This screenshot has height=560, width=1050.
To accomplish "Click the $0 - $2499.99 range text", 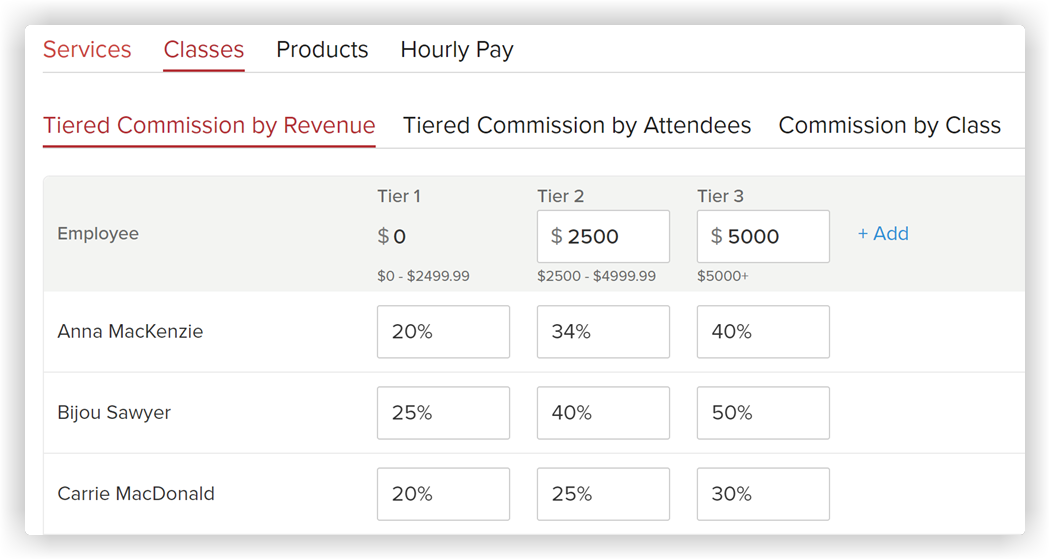I will pos(423,276).
